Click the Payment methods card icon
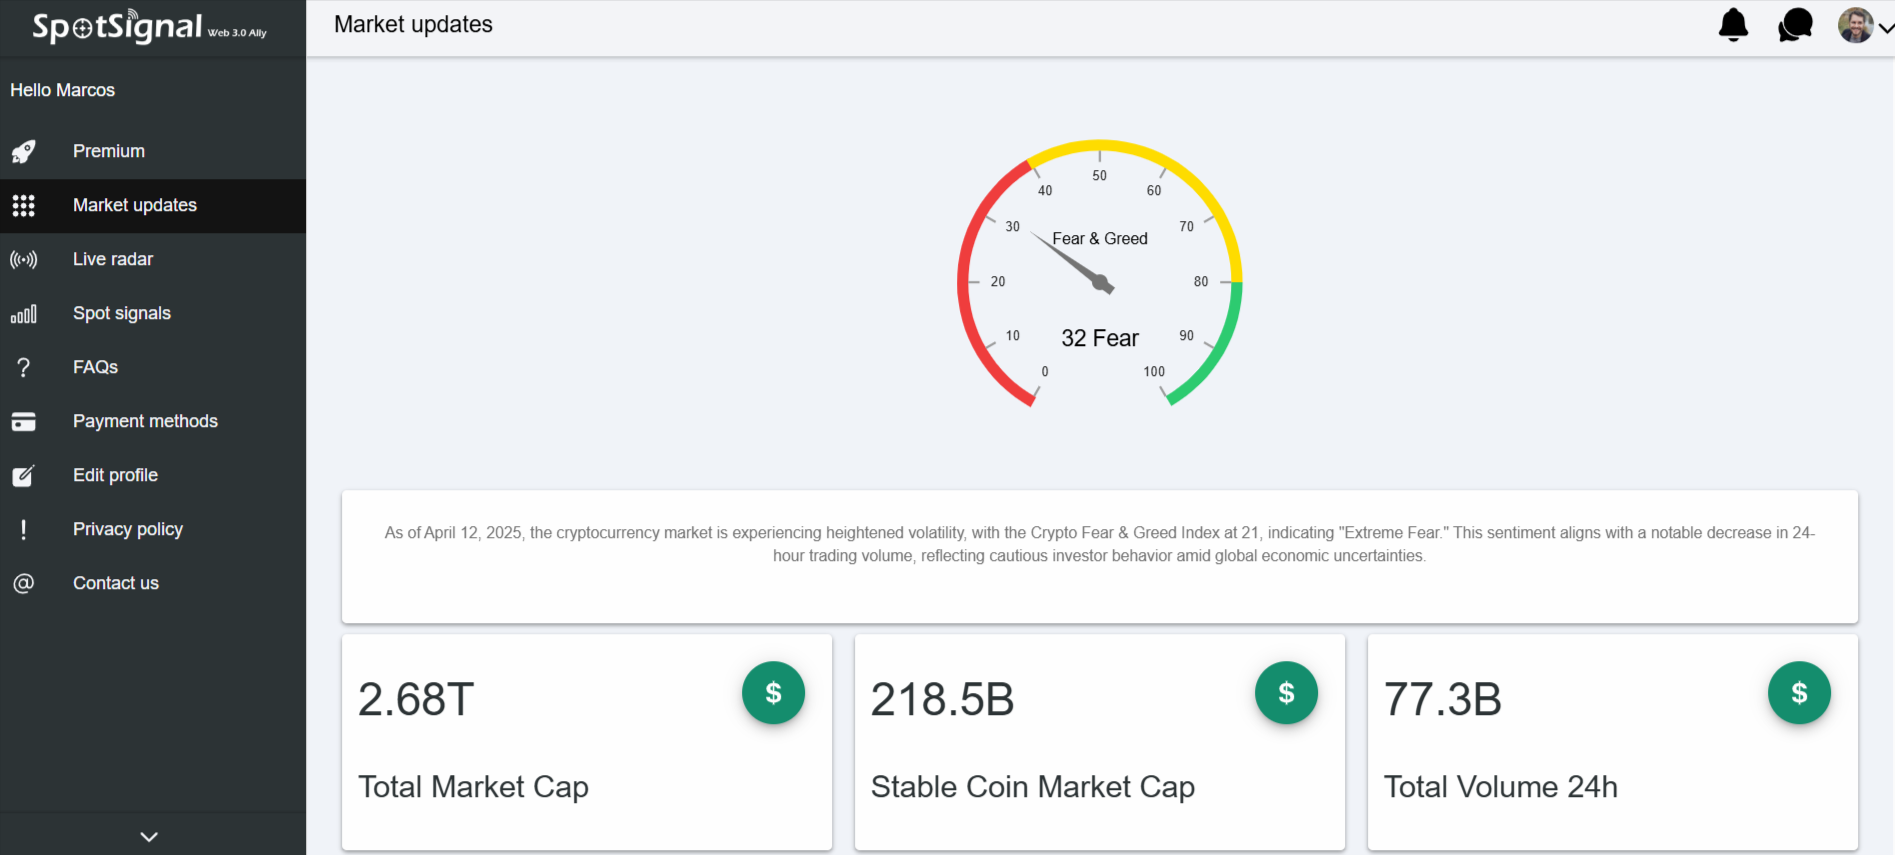This screenshot has height=855, width=1895. coord(24,422)
